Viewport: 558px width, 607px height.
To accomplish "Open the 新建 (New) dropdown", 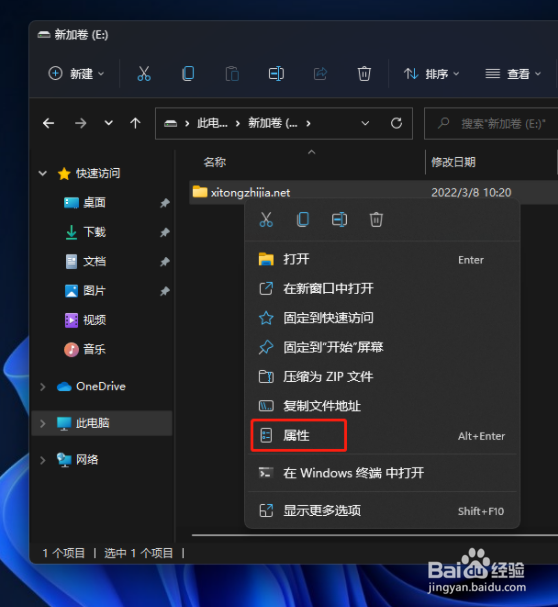I will pyautogui.click(x=76, y=74).
